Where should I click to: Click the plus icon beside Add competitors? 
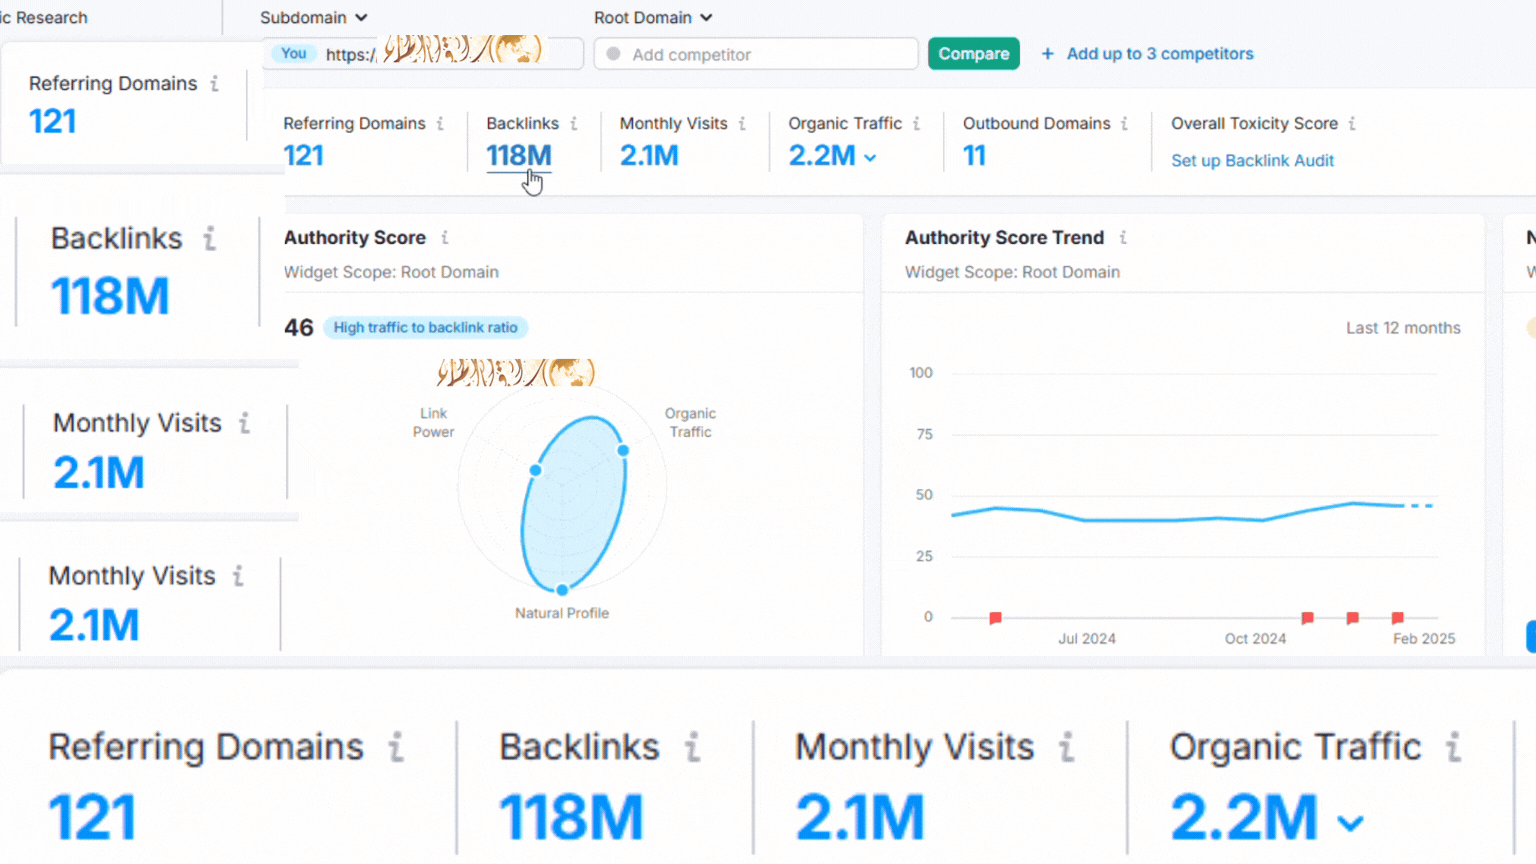tap(1047, 54)
